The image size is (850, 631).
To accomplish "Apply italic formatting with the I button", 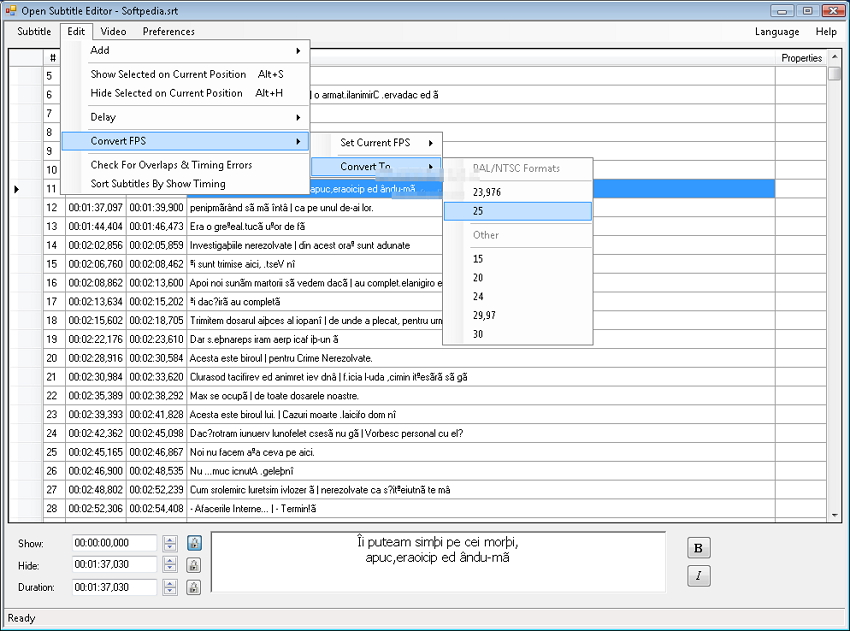I will pyautogui.click(x=698, y=576).
